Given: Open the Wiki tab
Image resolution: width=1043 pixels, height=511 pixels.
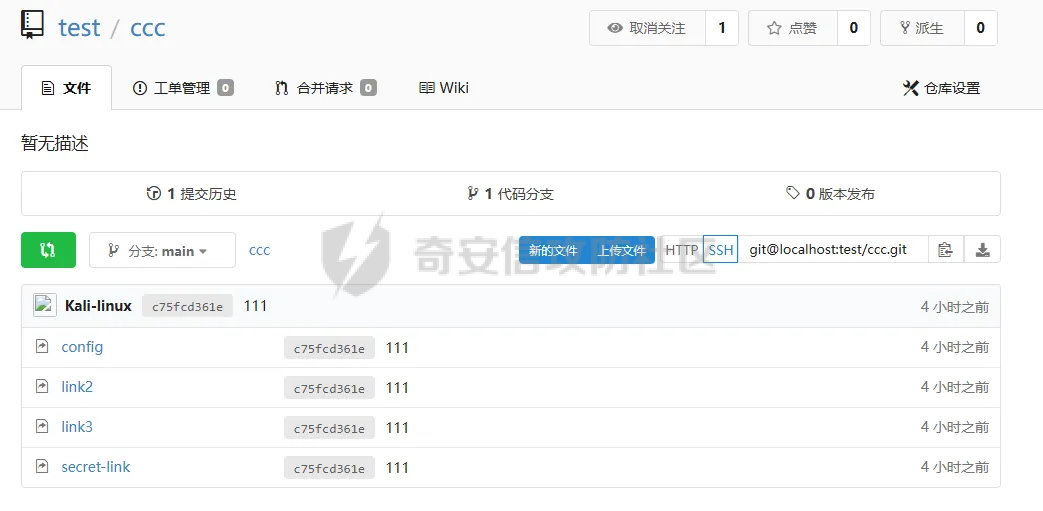Looking at the screenshot, I should click(x=443, y=88).
